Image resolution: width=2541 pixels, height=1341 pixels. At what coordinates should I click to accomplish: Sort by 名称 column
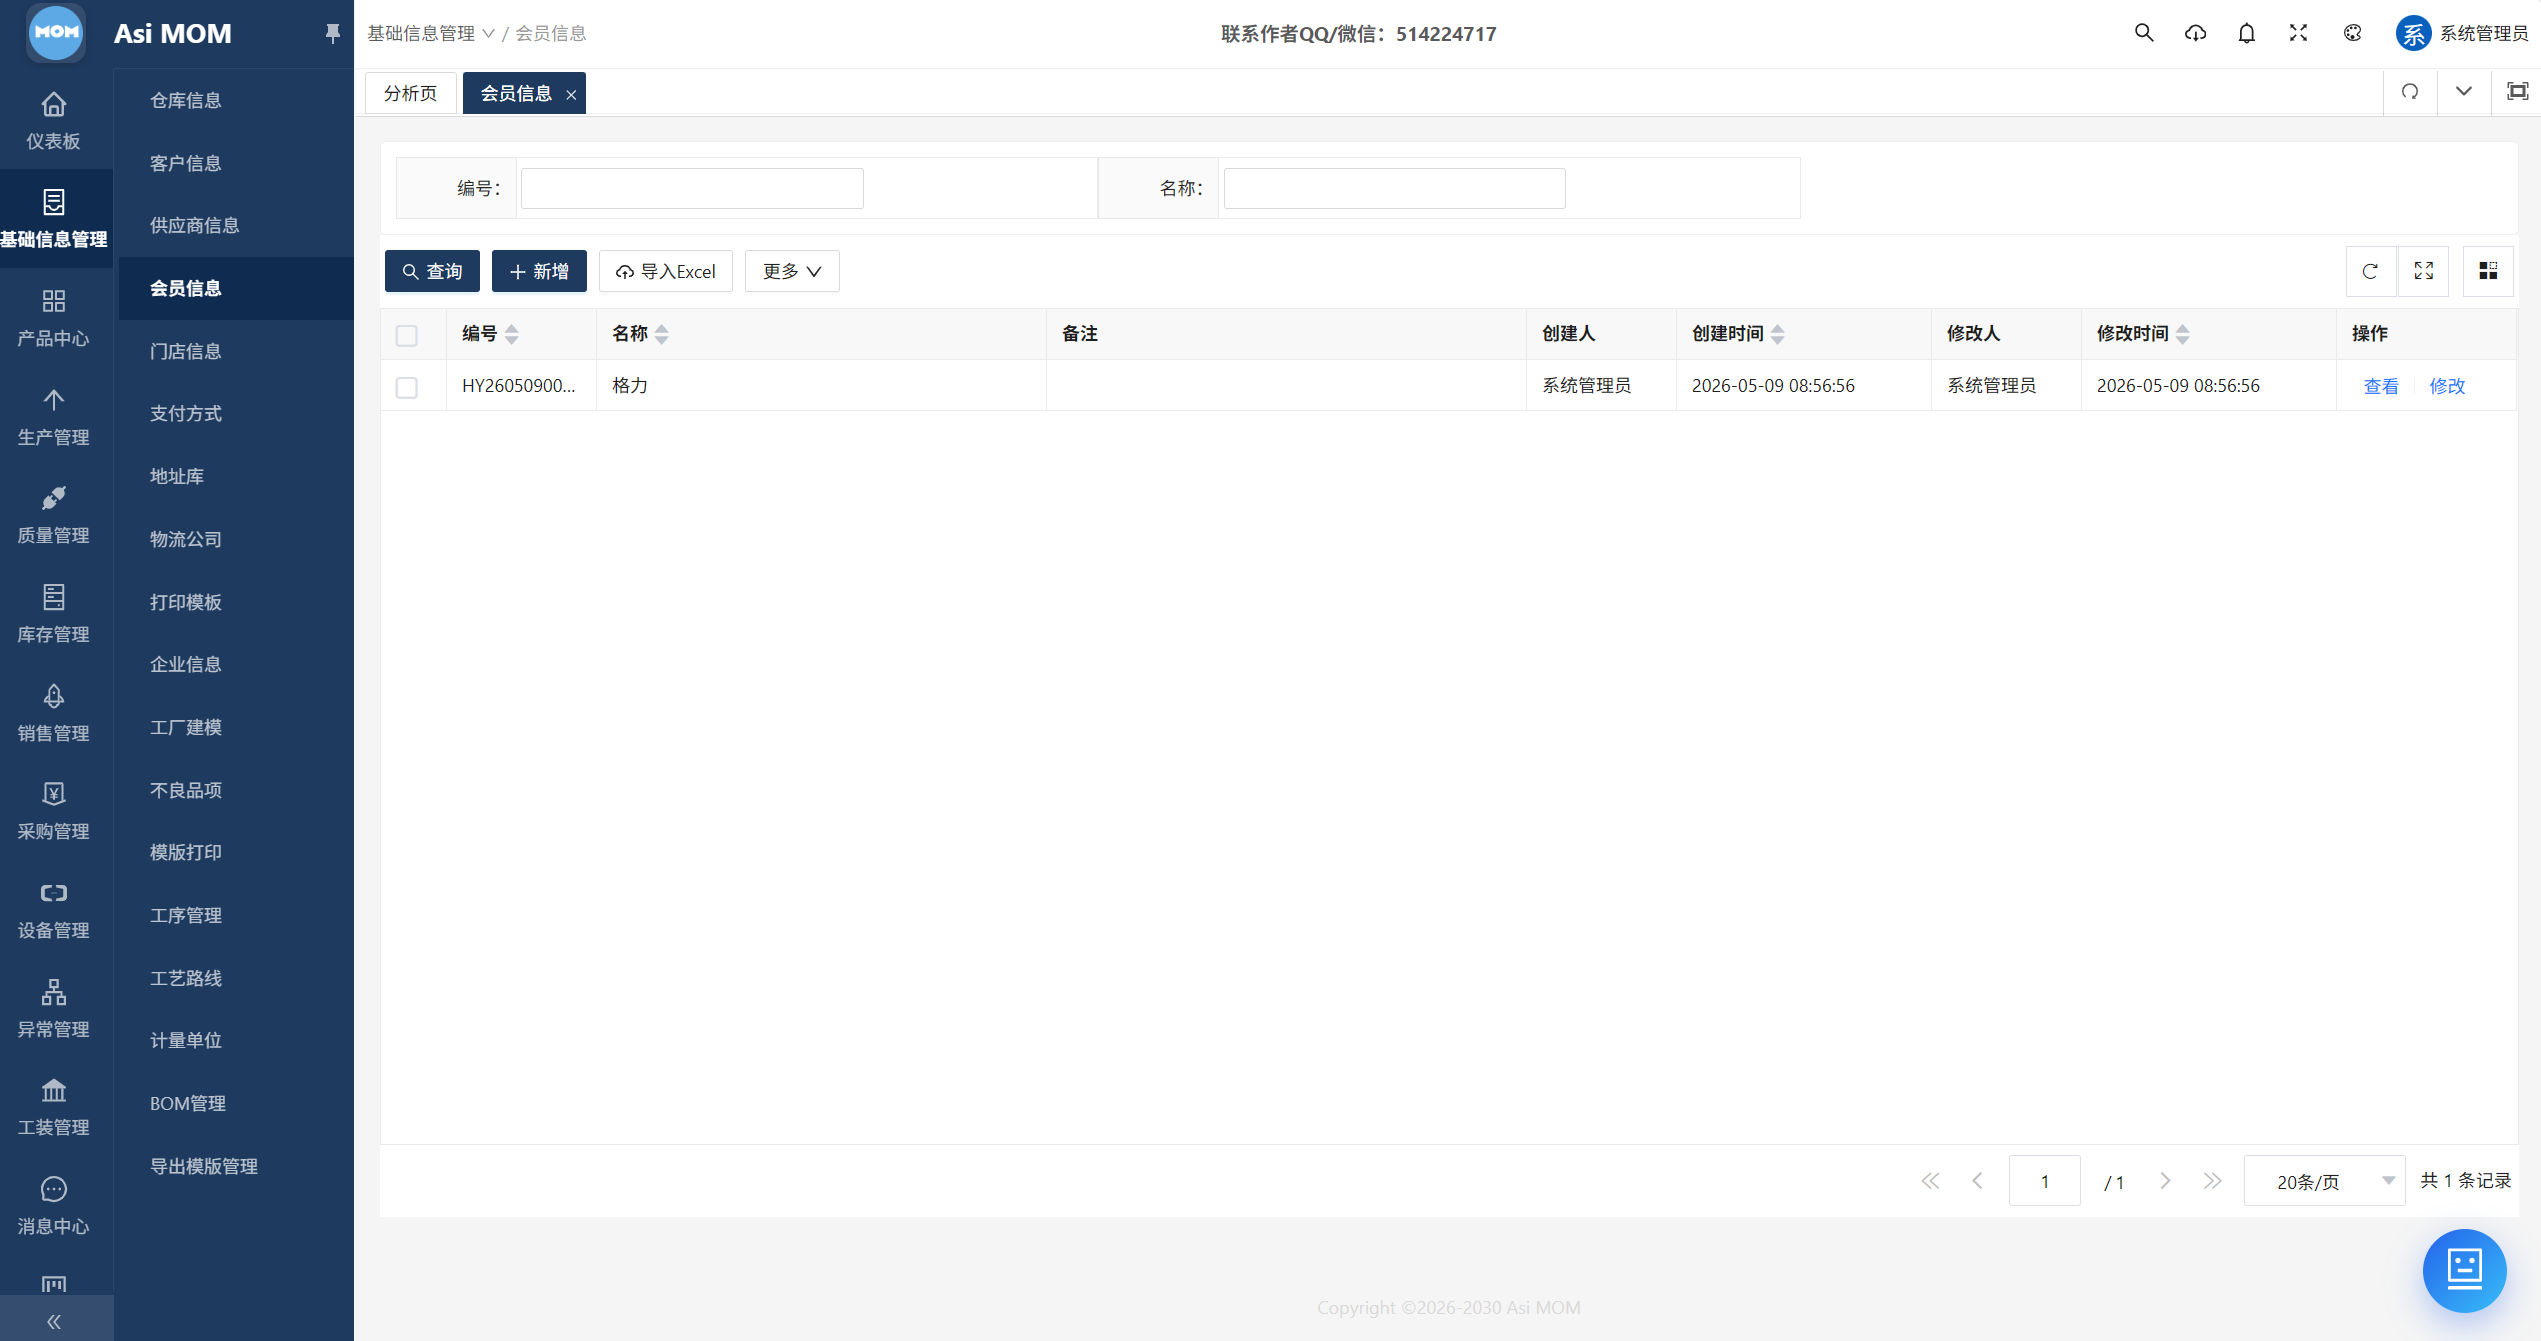click(662, 334)
